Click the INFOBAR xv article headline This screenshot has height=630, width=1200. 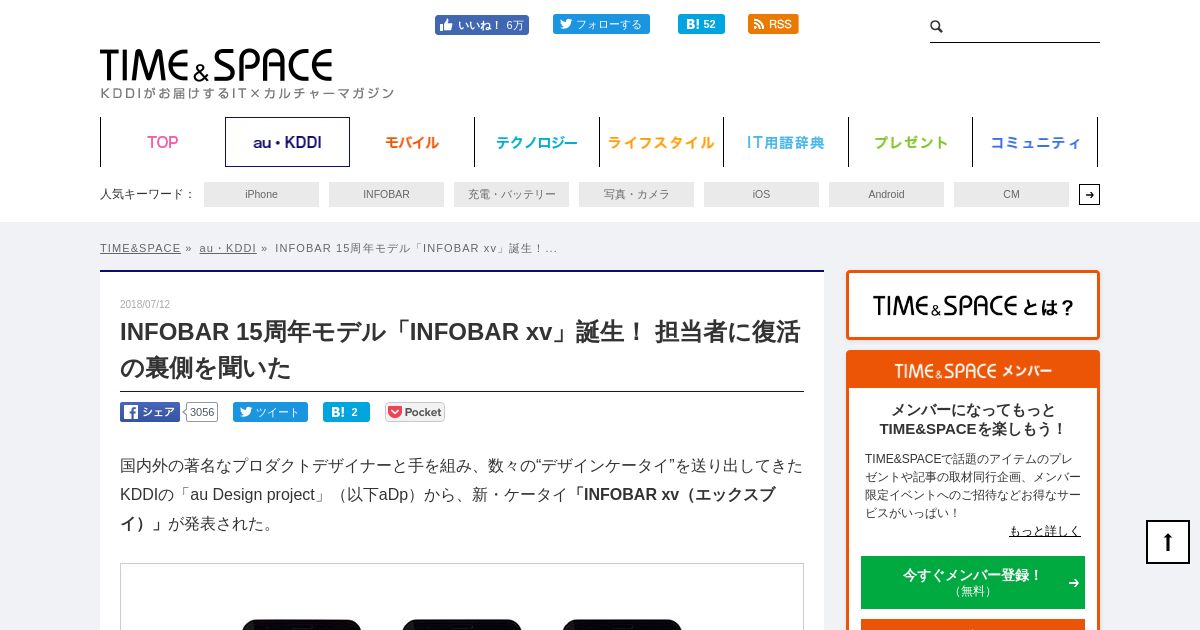click(x=461, y=349)
